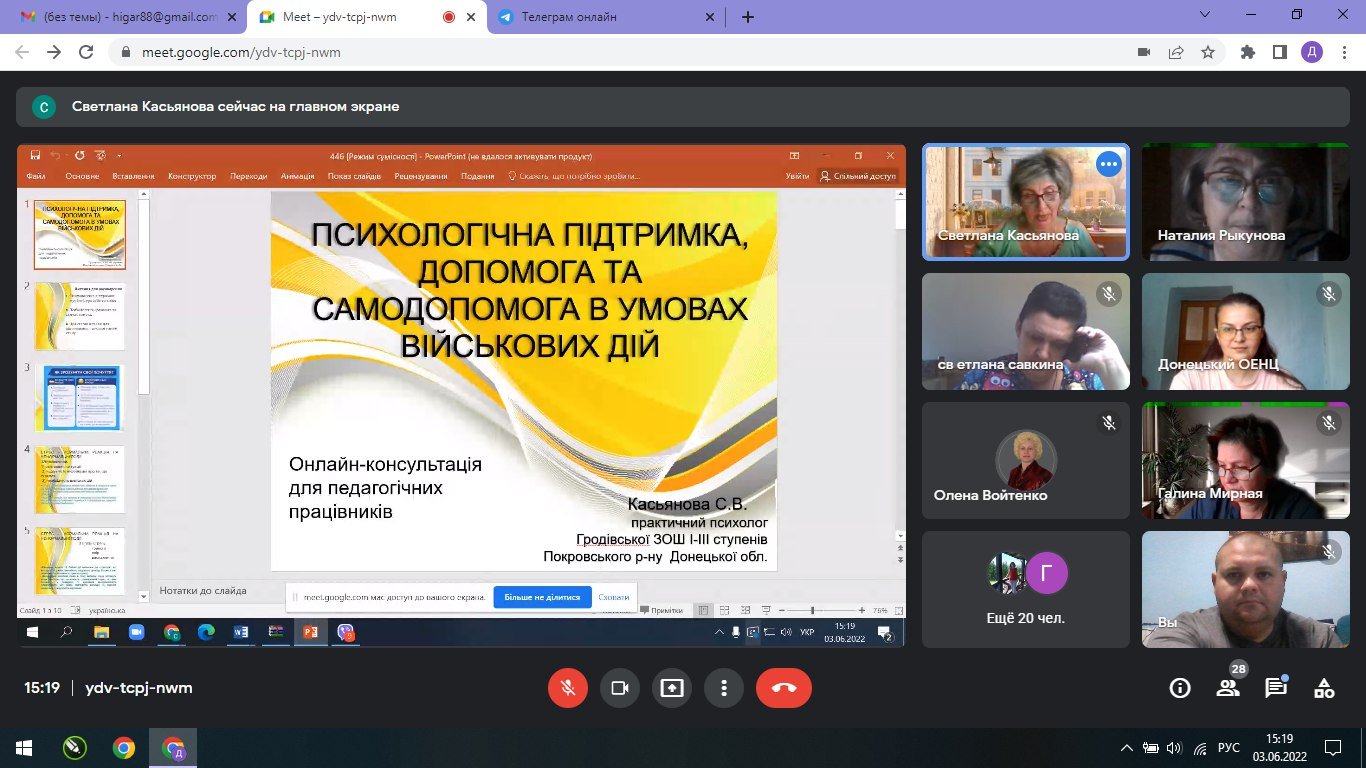The image size is (1366, 768).
Task: Select your own Вы video tile
Action: (1246, 589)
